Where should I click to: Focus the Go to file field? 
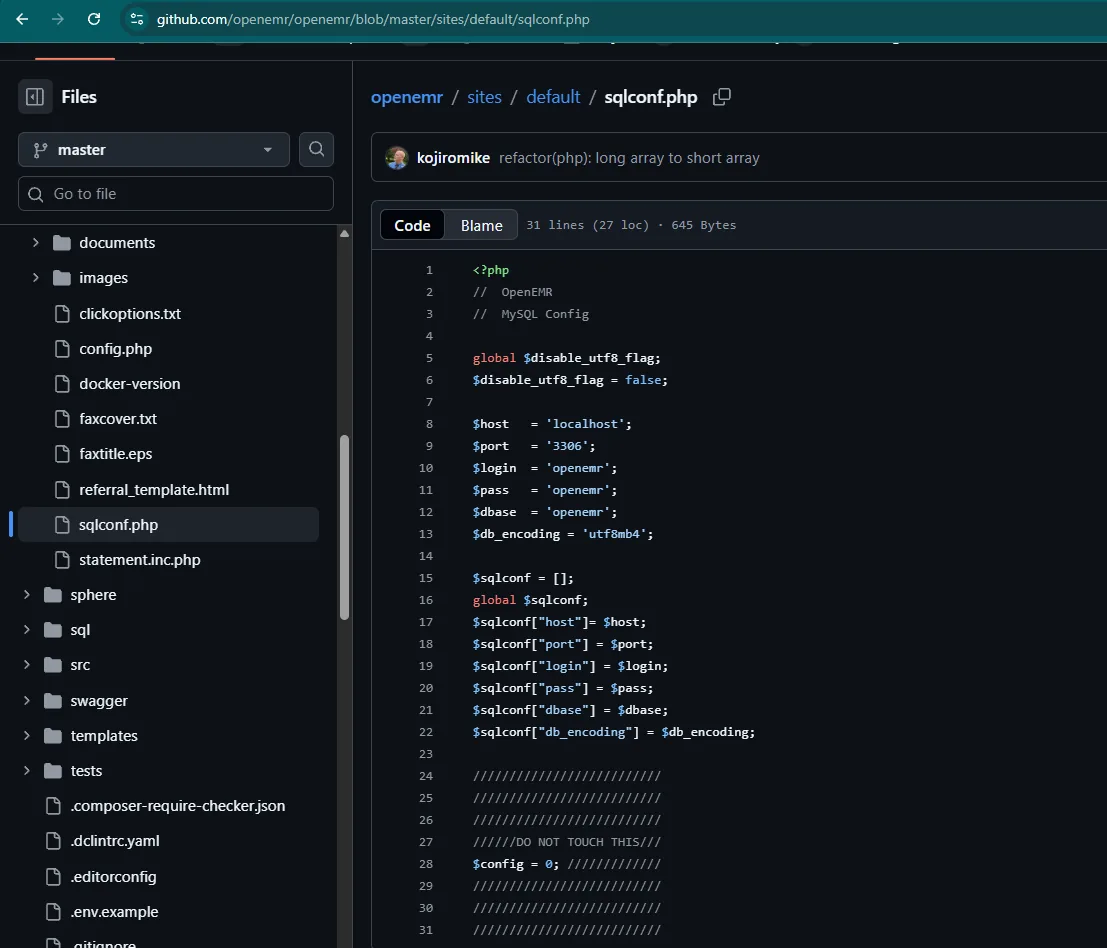[x=176, y=193]
